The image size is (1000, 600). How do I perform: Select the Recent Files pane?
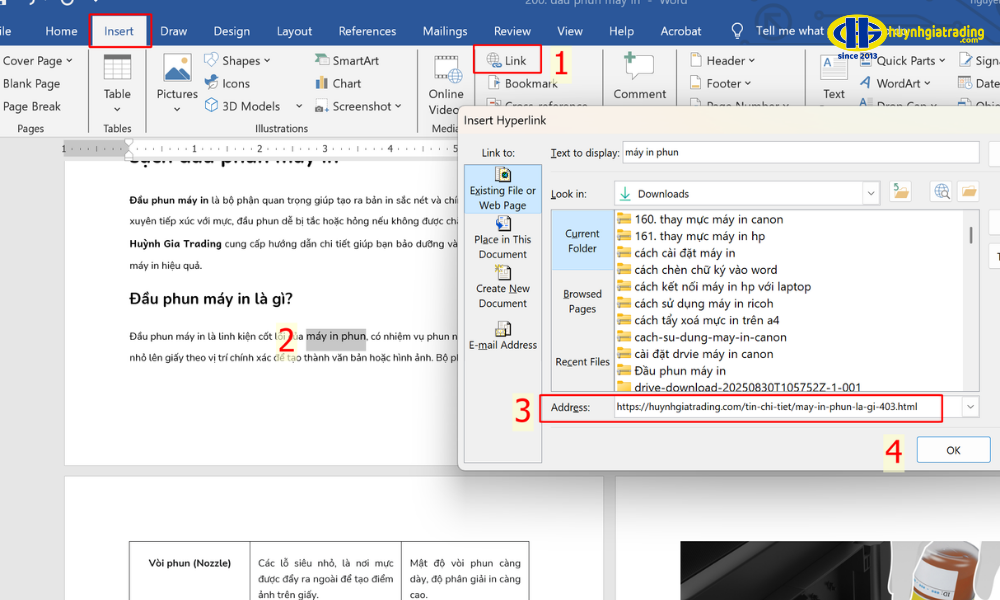(x=582, y=362)
